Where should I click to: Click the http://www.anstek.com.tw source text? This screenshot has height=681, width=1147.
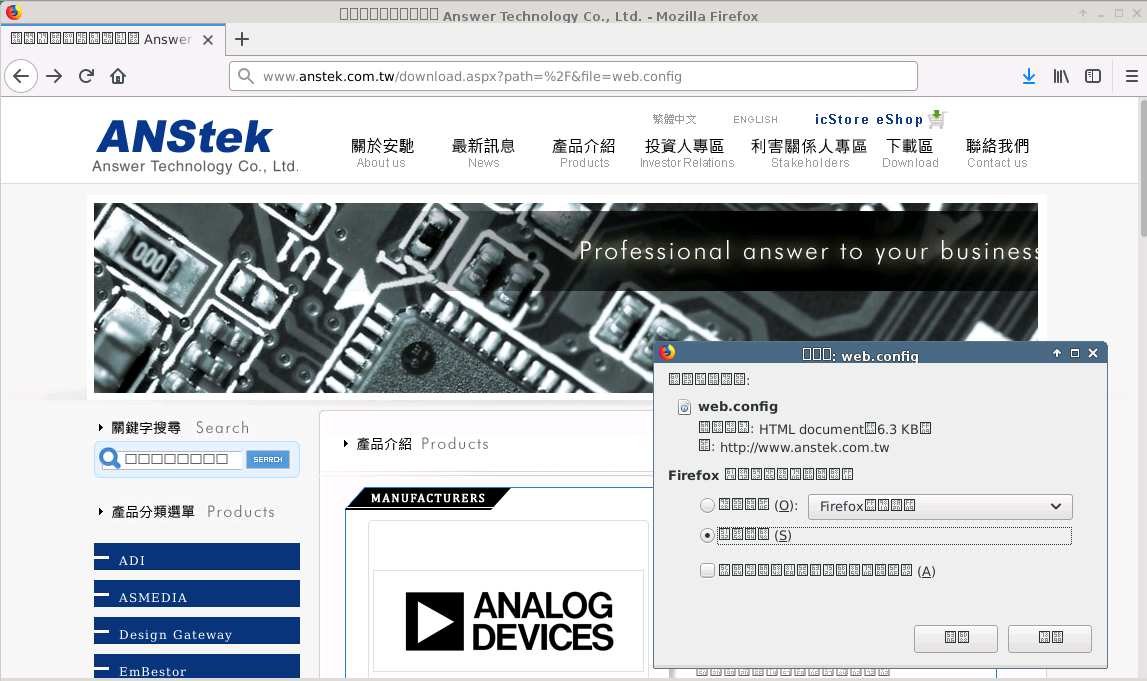pyautogui.click(x=804, y=448)
